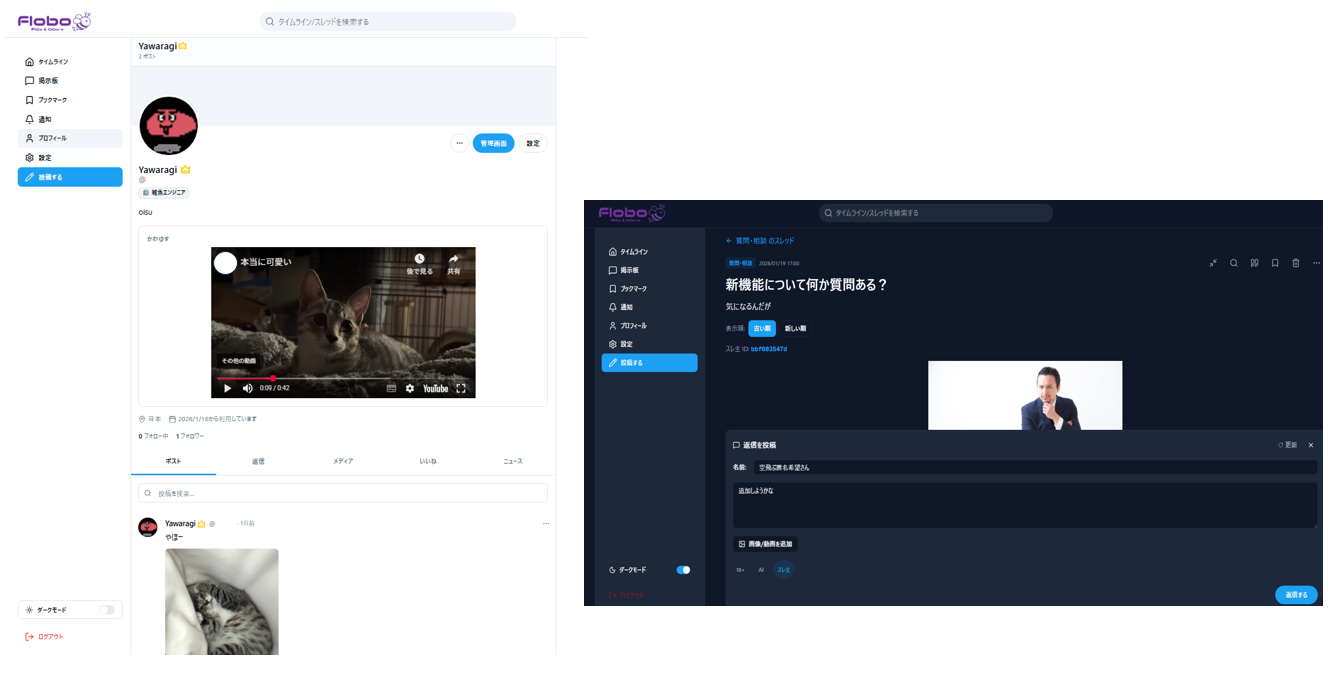
Task: Open YouTube player settings gear
Action: pyautogui.click(x=410, y=388)
